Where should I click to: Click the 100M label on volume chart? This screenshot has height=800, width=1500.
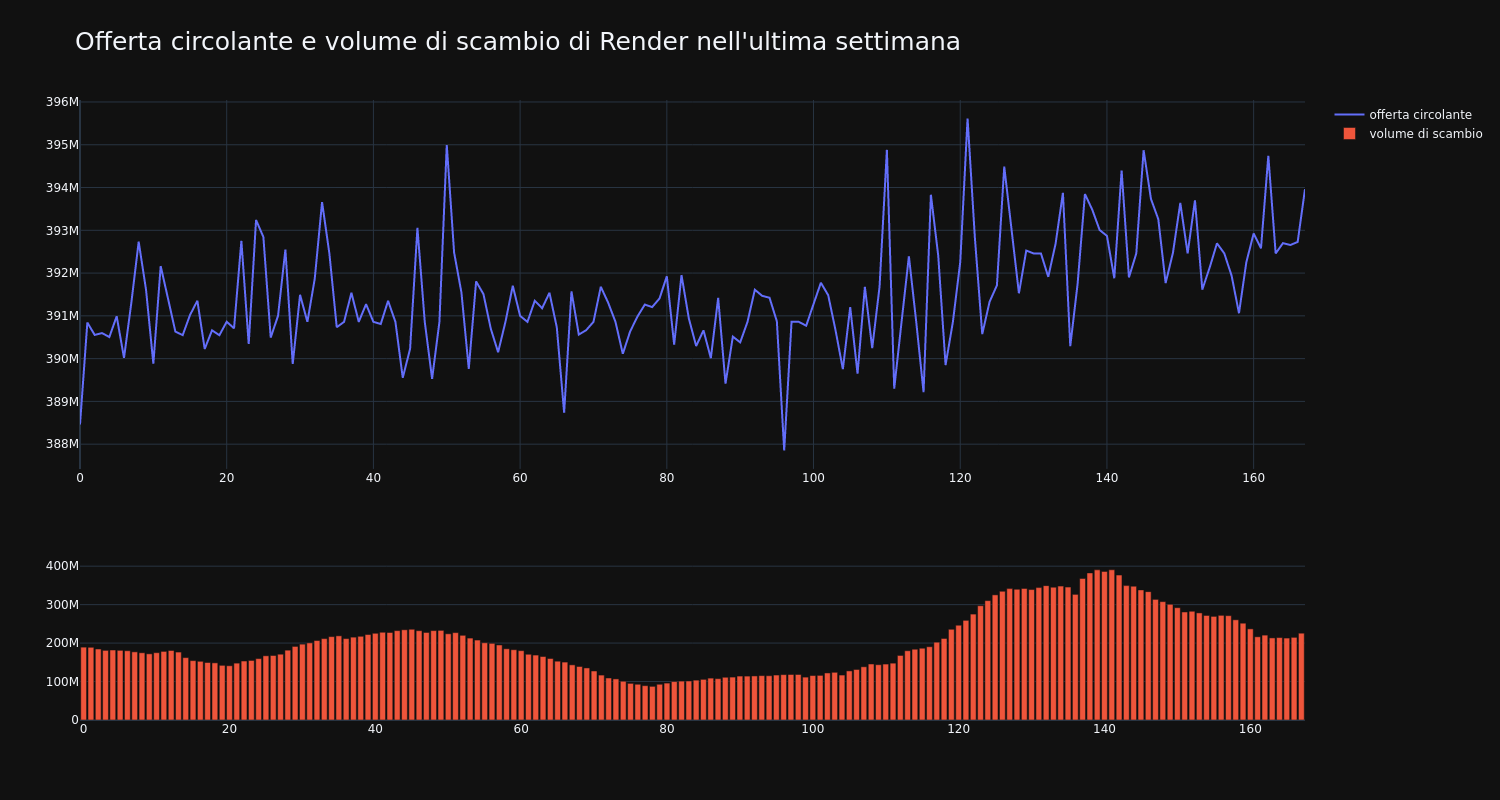coord(62,682)
